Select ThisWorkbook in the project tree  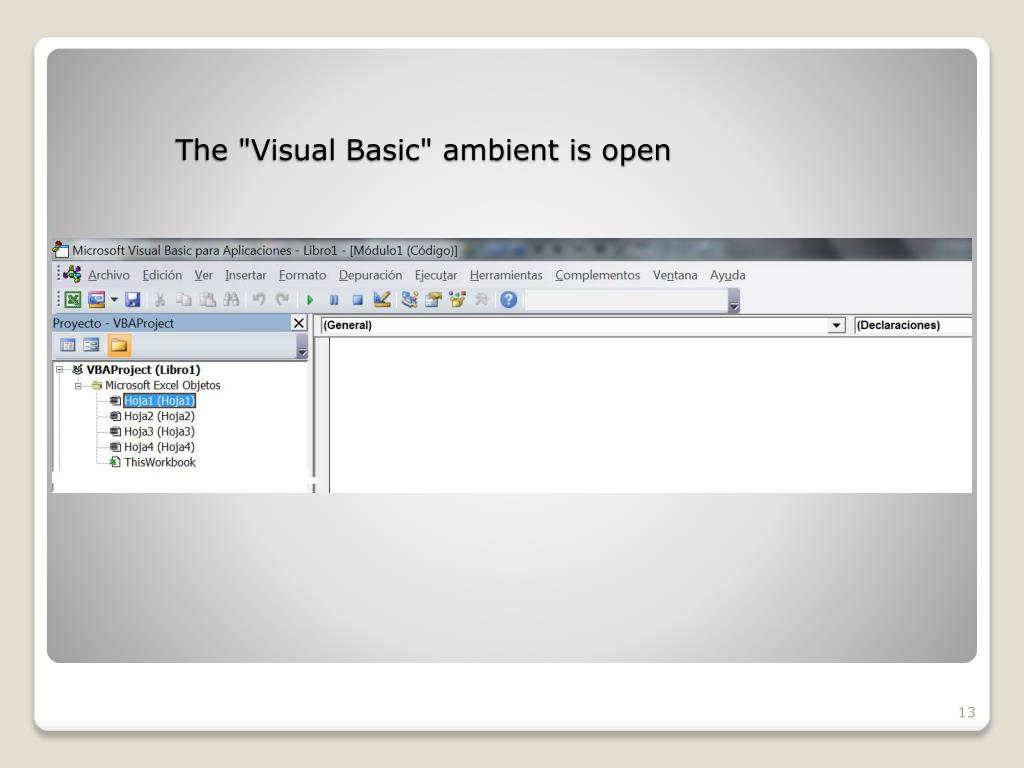(x=160, y=462)
